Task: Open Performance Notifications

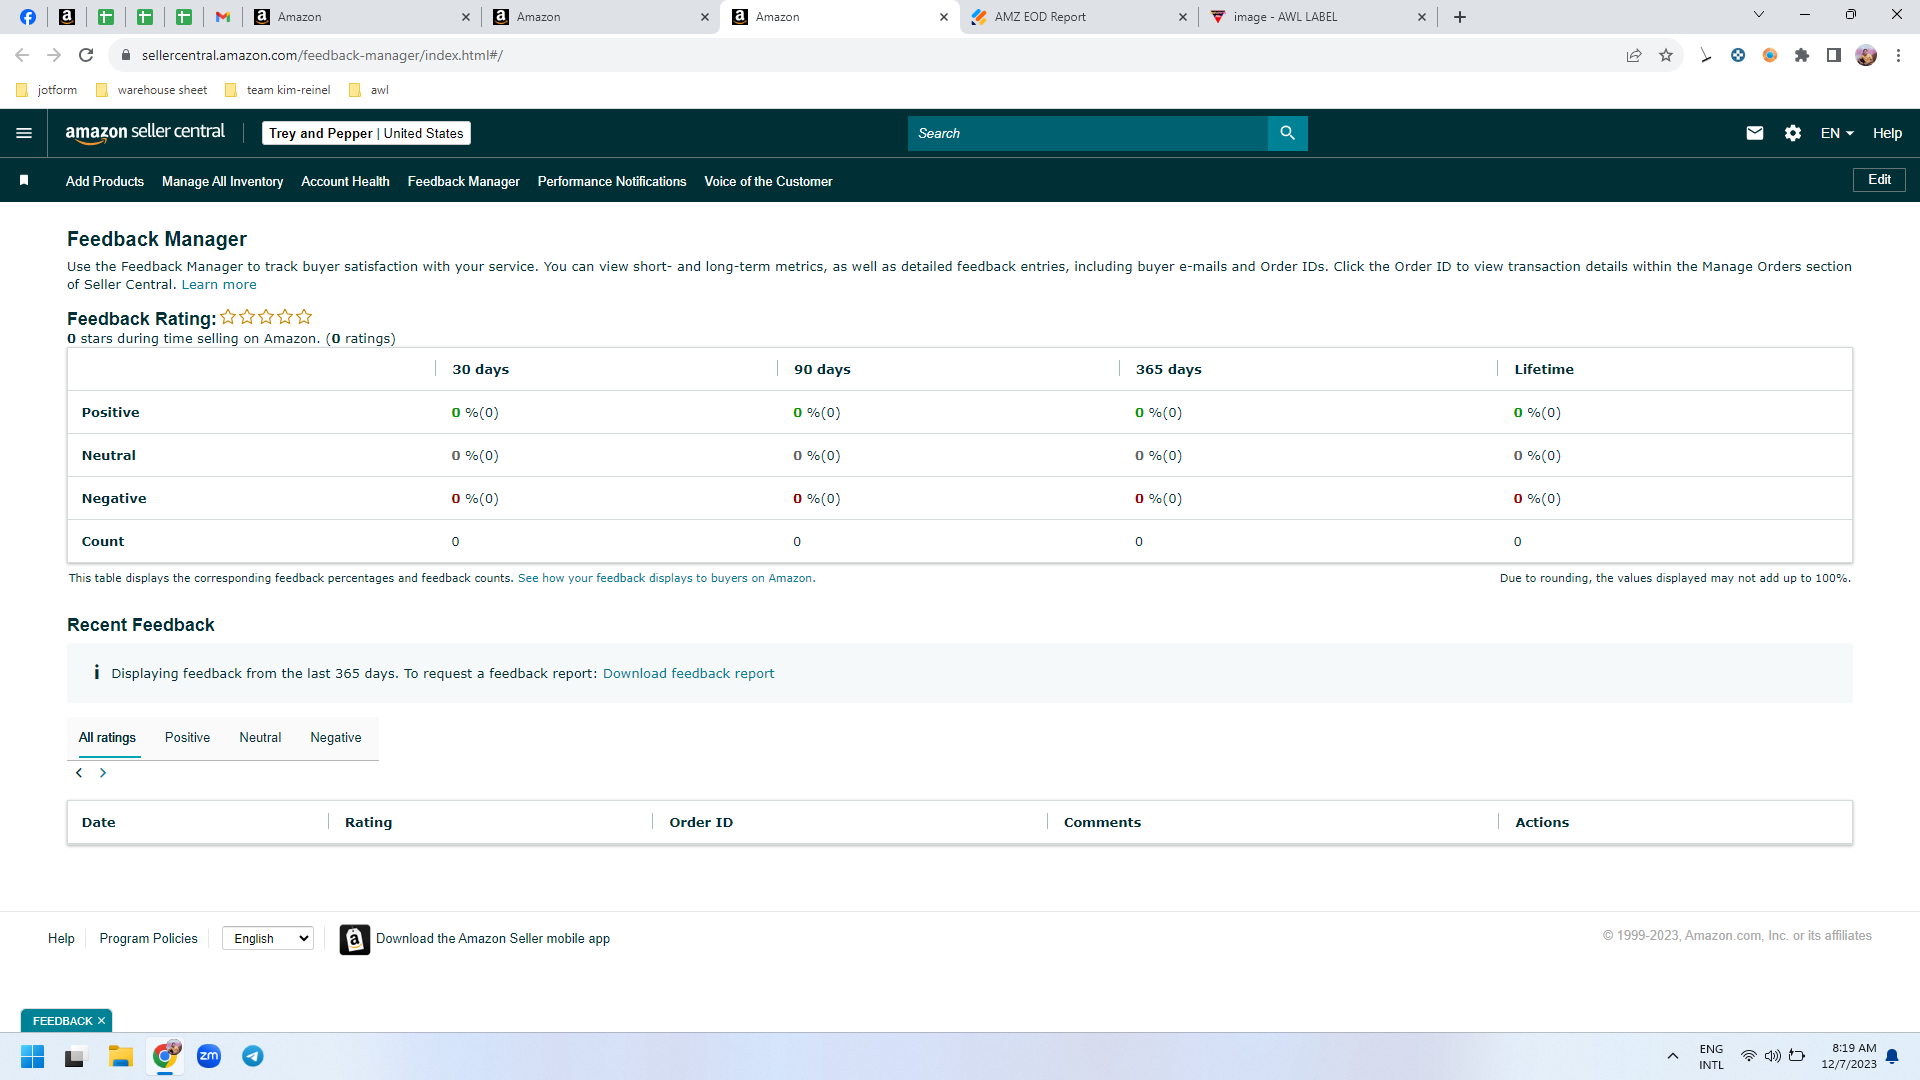Action: tap(612, 181)
